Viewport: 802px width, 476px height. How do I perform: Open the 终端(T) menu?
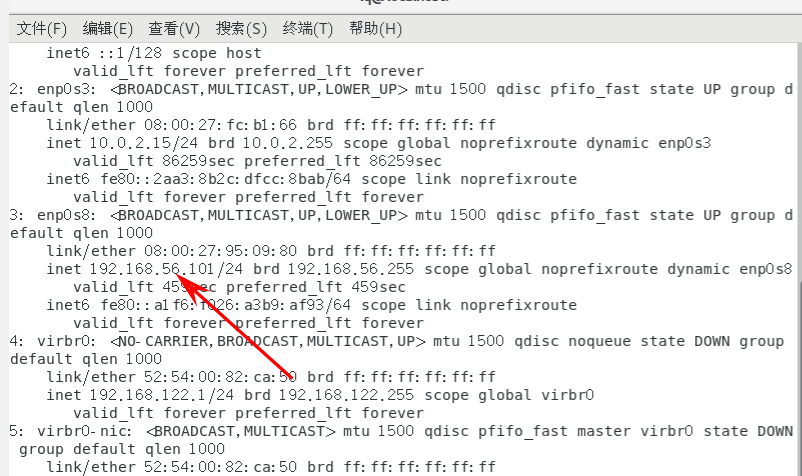point(307,29)
